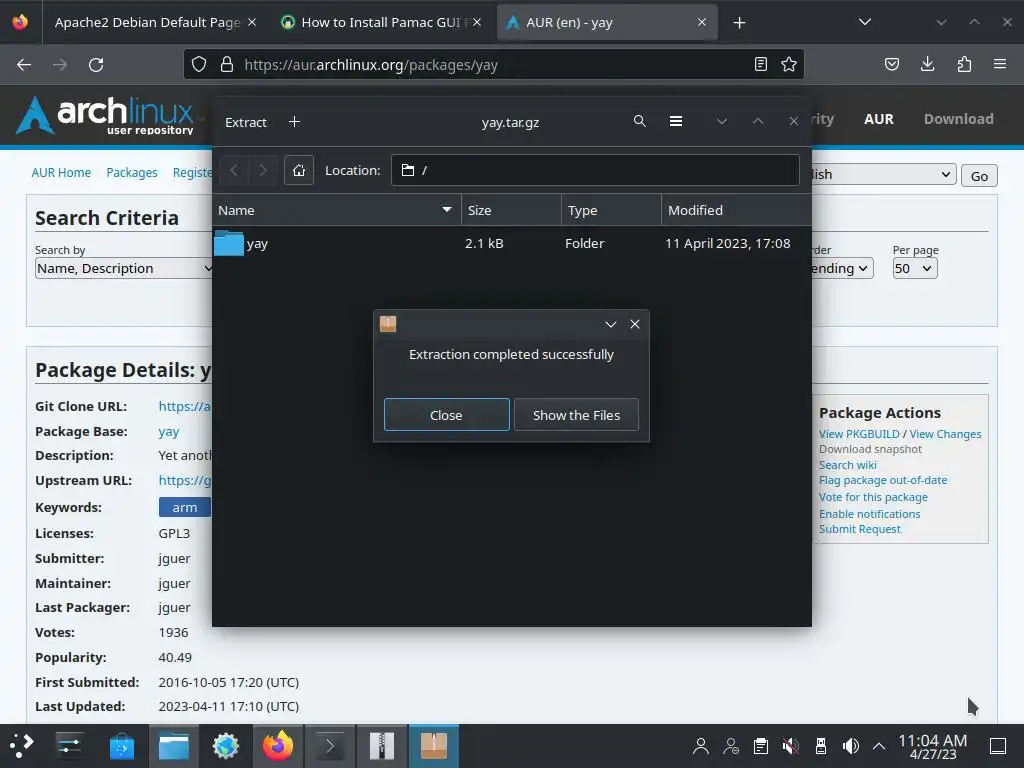Click the Extract button
This screenshot has height=768, width=1024.
click(246, 122)
